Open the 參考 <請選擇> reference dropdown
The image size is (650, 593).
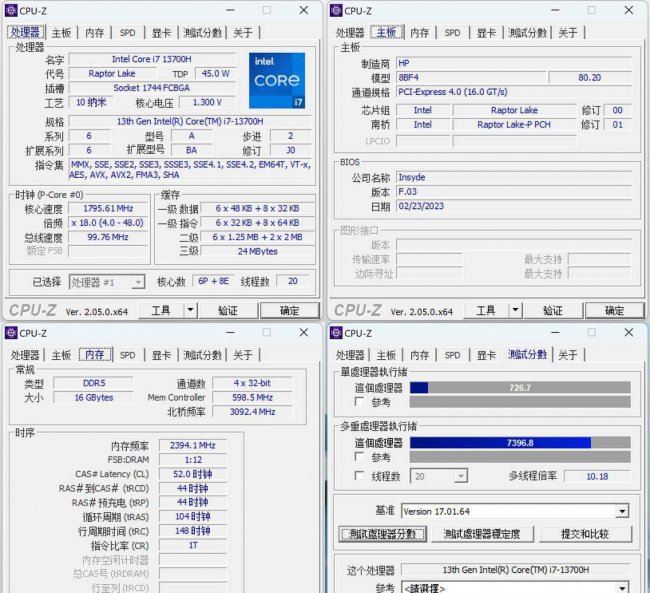[515, 588]
